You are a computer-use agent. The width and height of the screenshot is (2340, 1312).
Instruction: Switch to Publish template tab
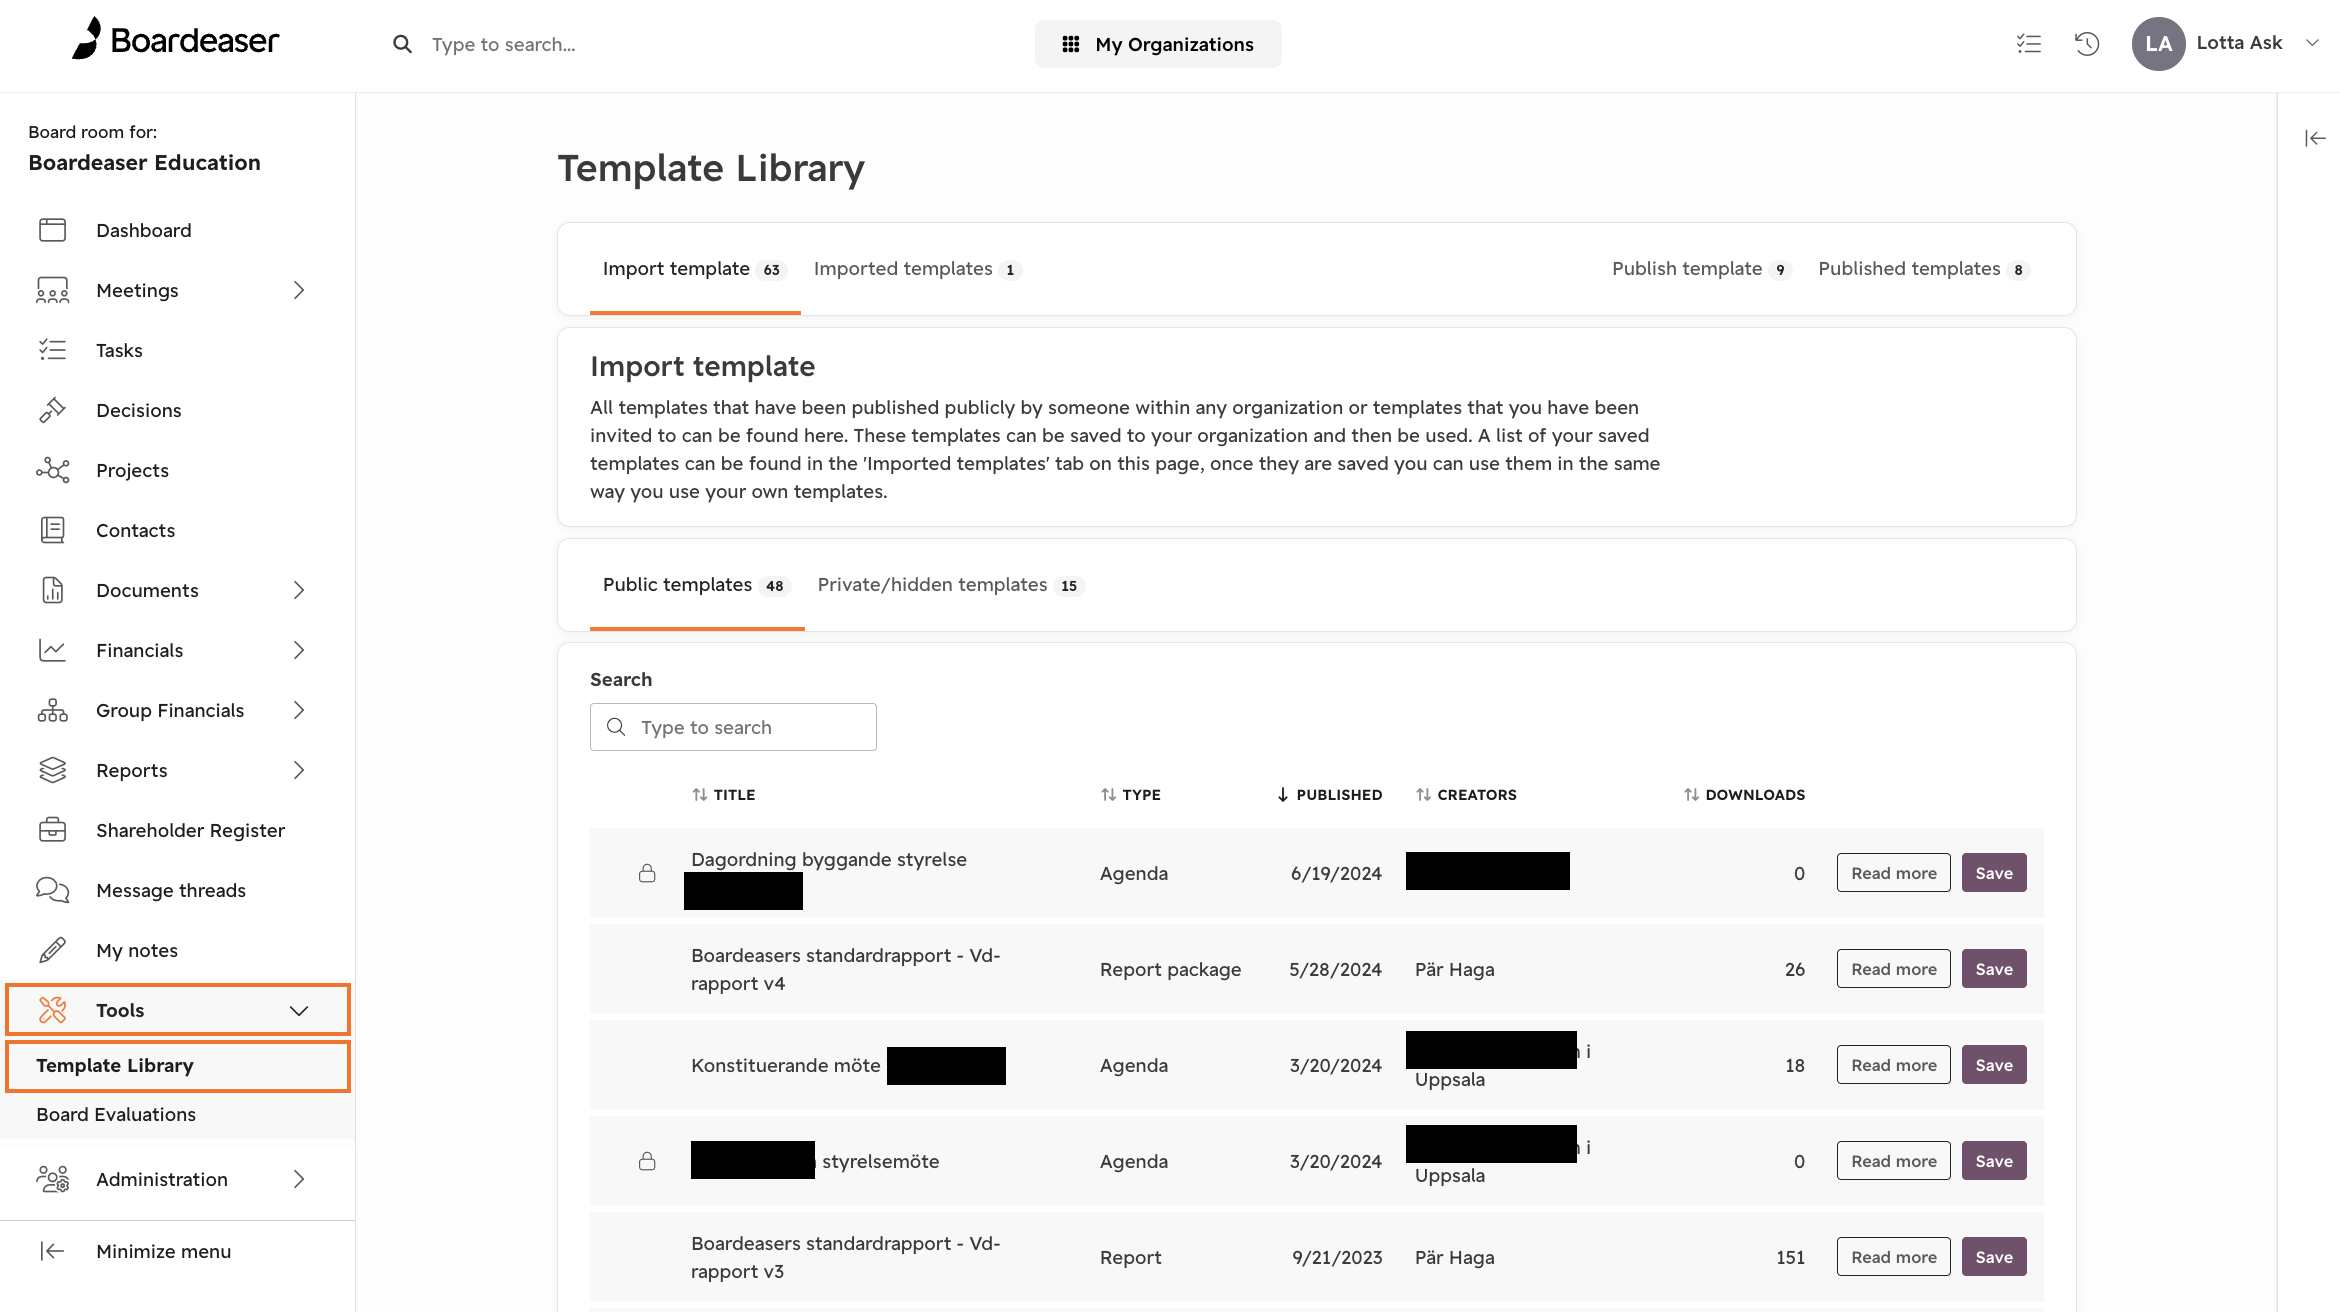pos(1701,269)
